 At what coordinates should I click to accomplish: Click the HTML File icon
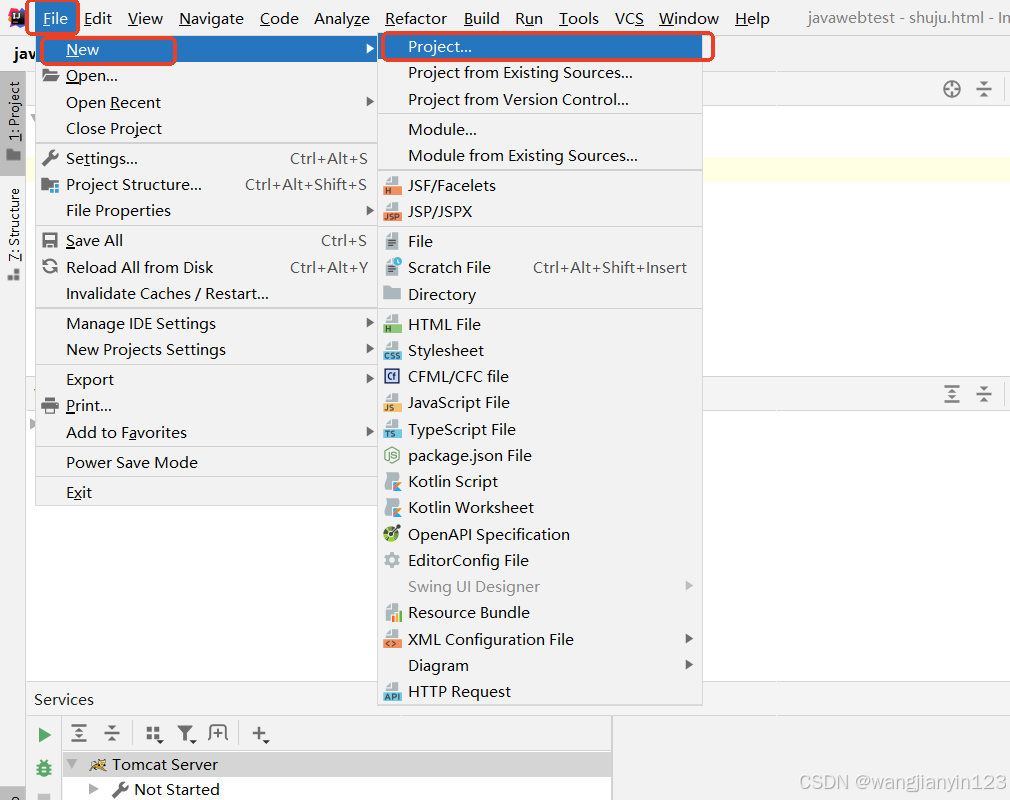392,324
